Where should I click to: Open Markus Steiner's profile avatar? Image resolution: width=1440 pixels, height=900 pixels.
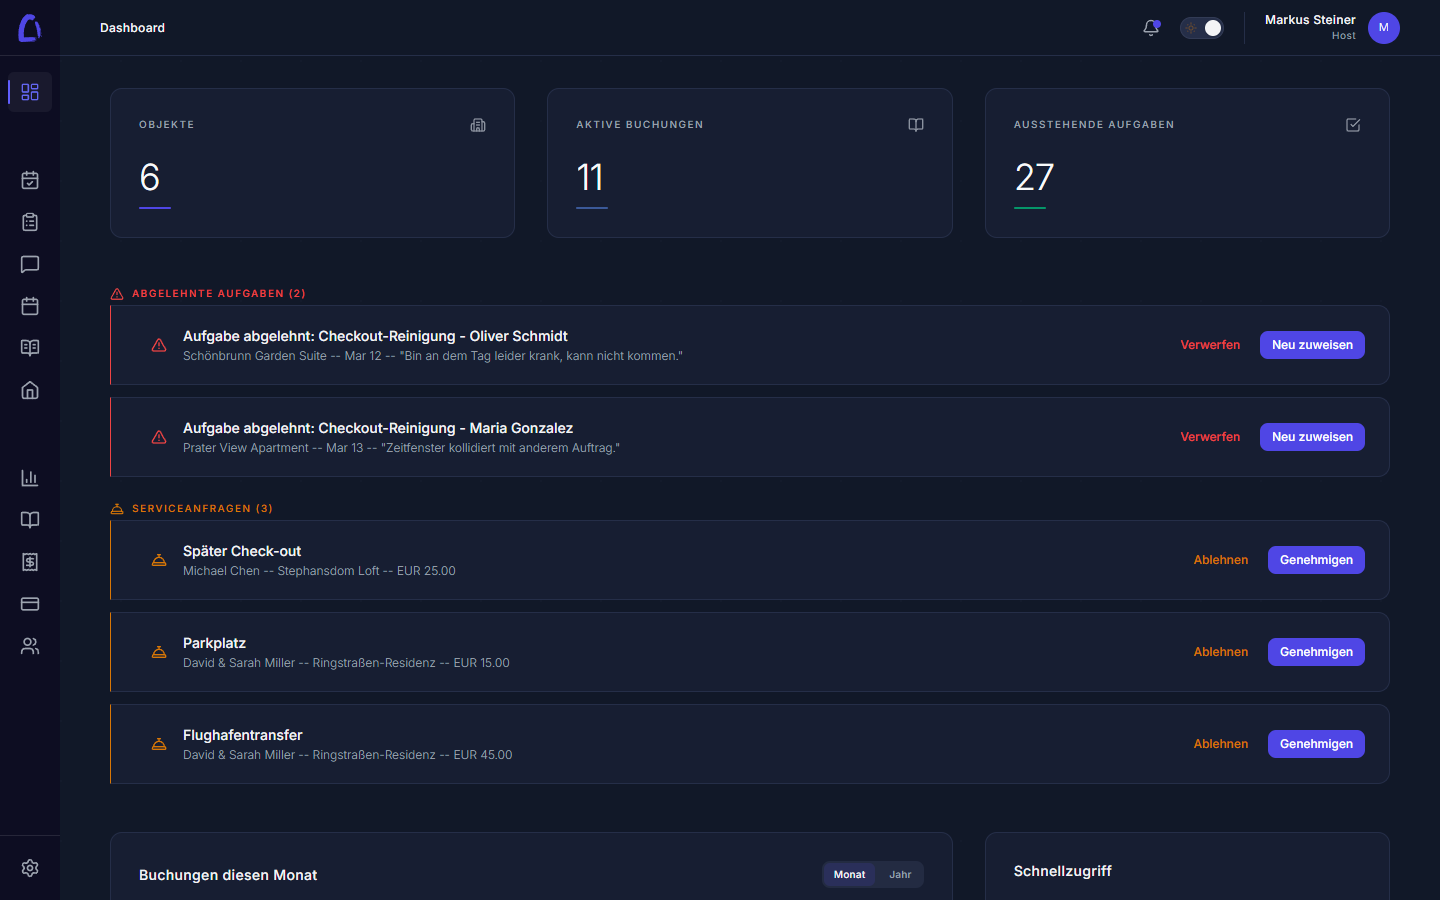[1384, 28]
